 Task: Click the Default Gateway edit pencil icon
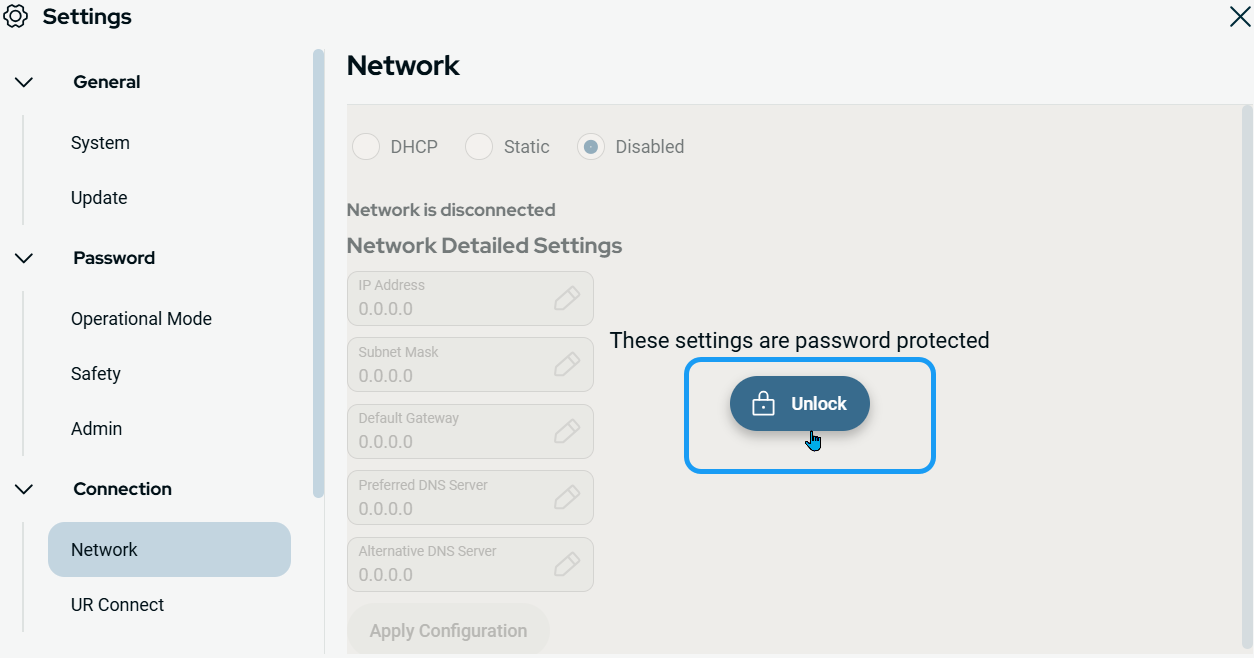tap(567, 431)
